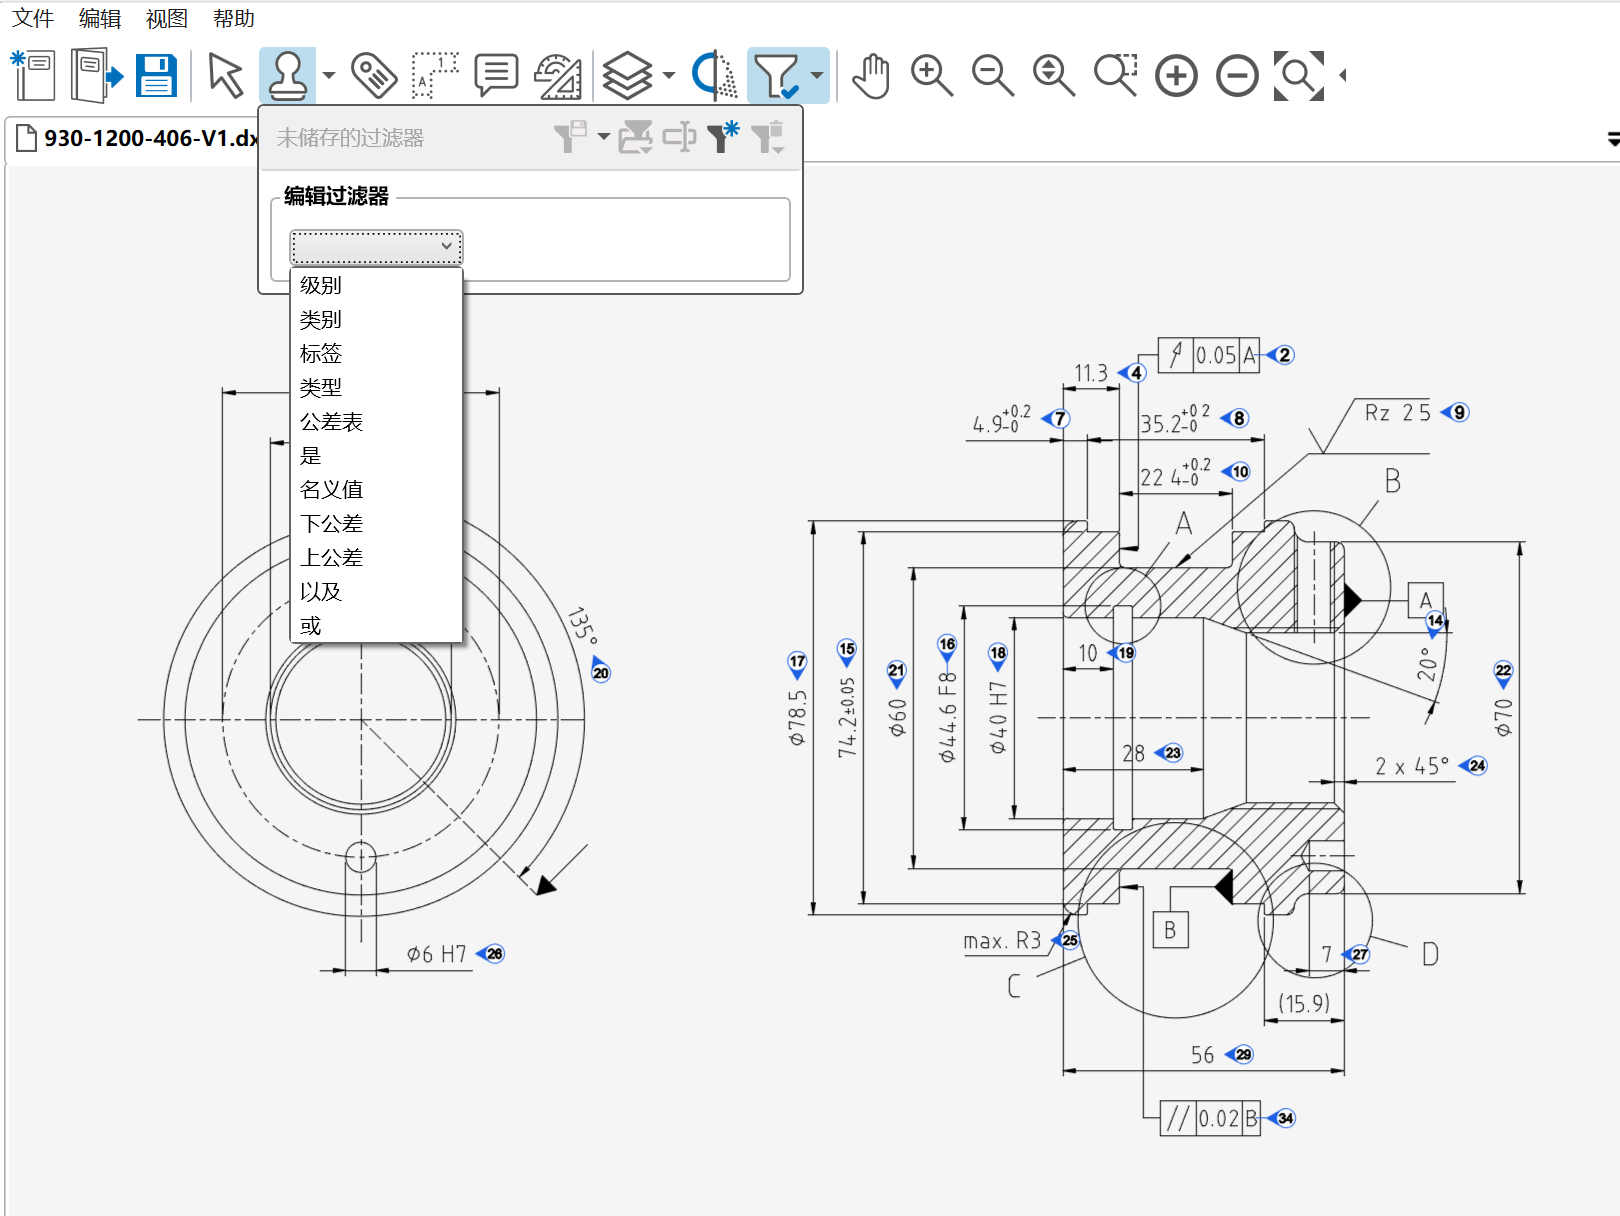Activate the hand pan tool
This screenshot has height=1216, width=1620.
pyautogui.click(x=871, y=76)
